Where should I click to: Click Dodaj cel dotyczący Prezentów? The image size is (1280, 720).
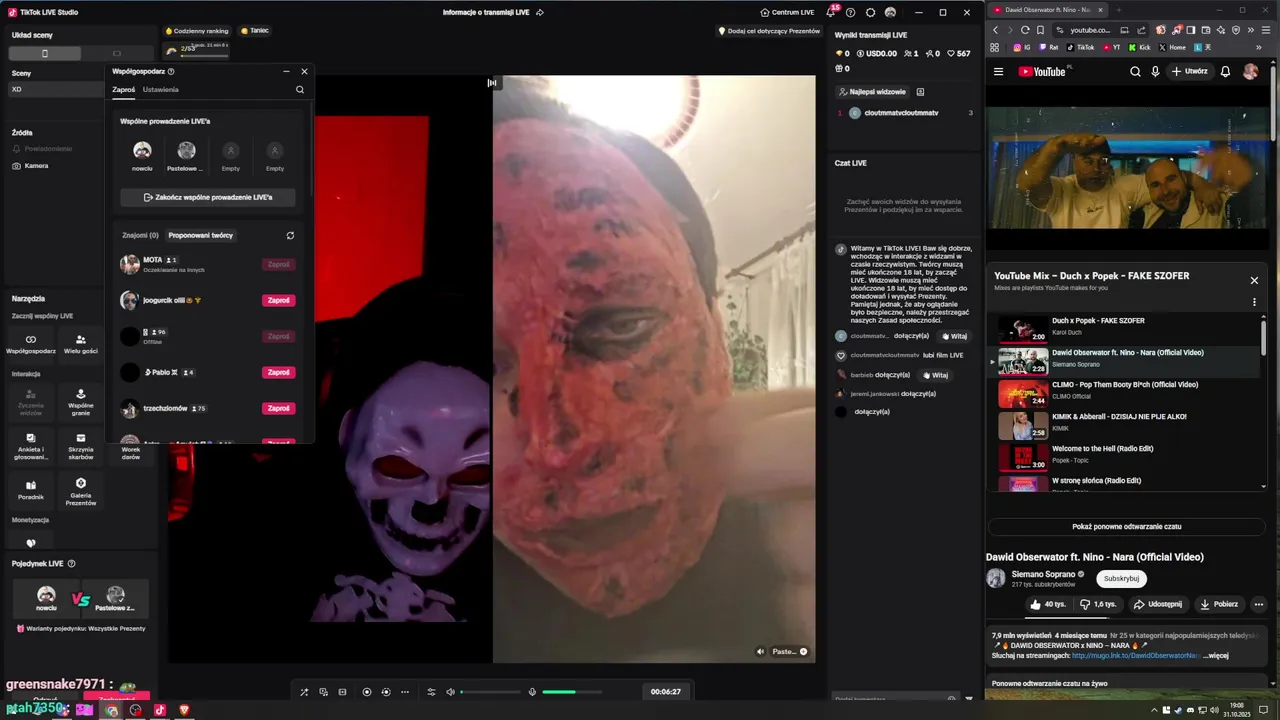click(x=769, y=31)
